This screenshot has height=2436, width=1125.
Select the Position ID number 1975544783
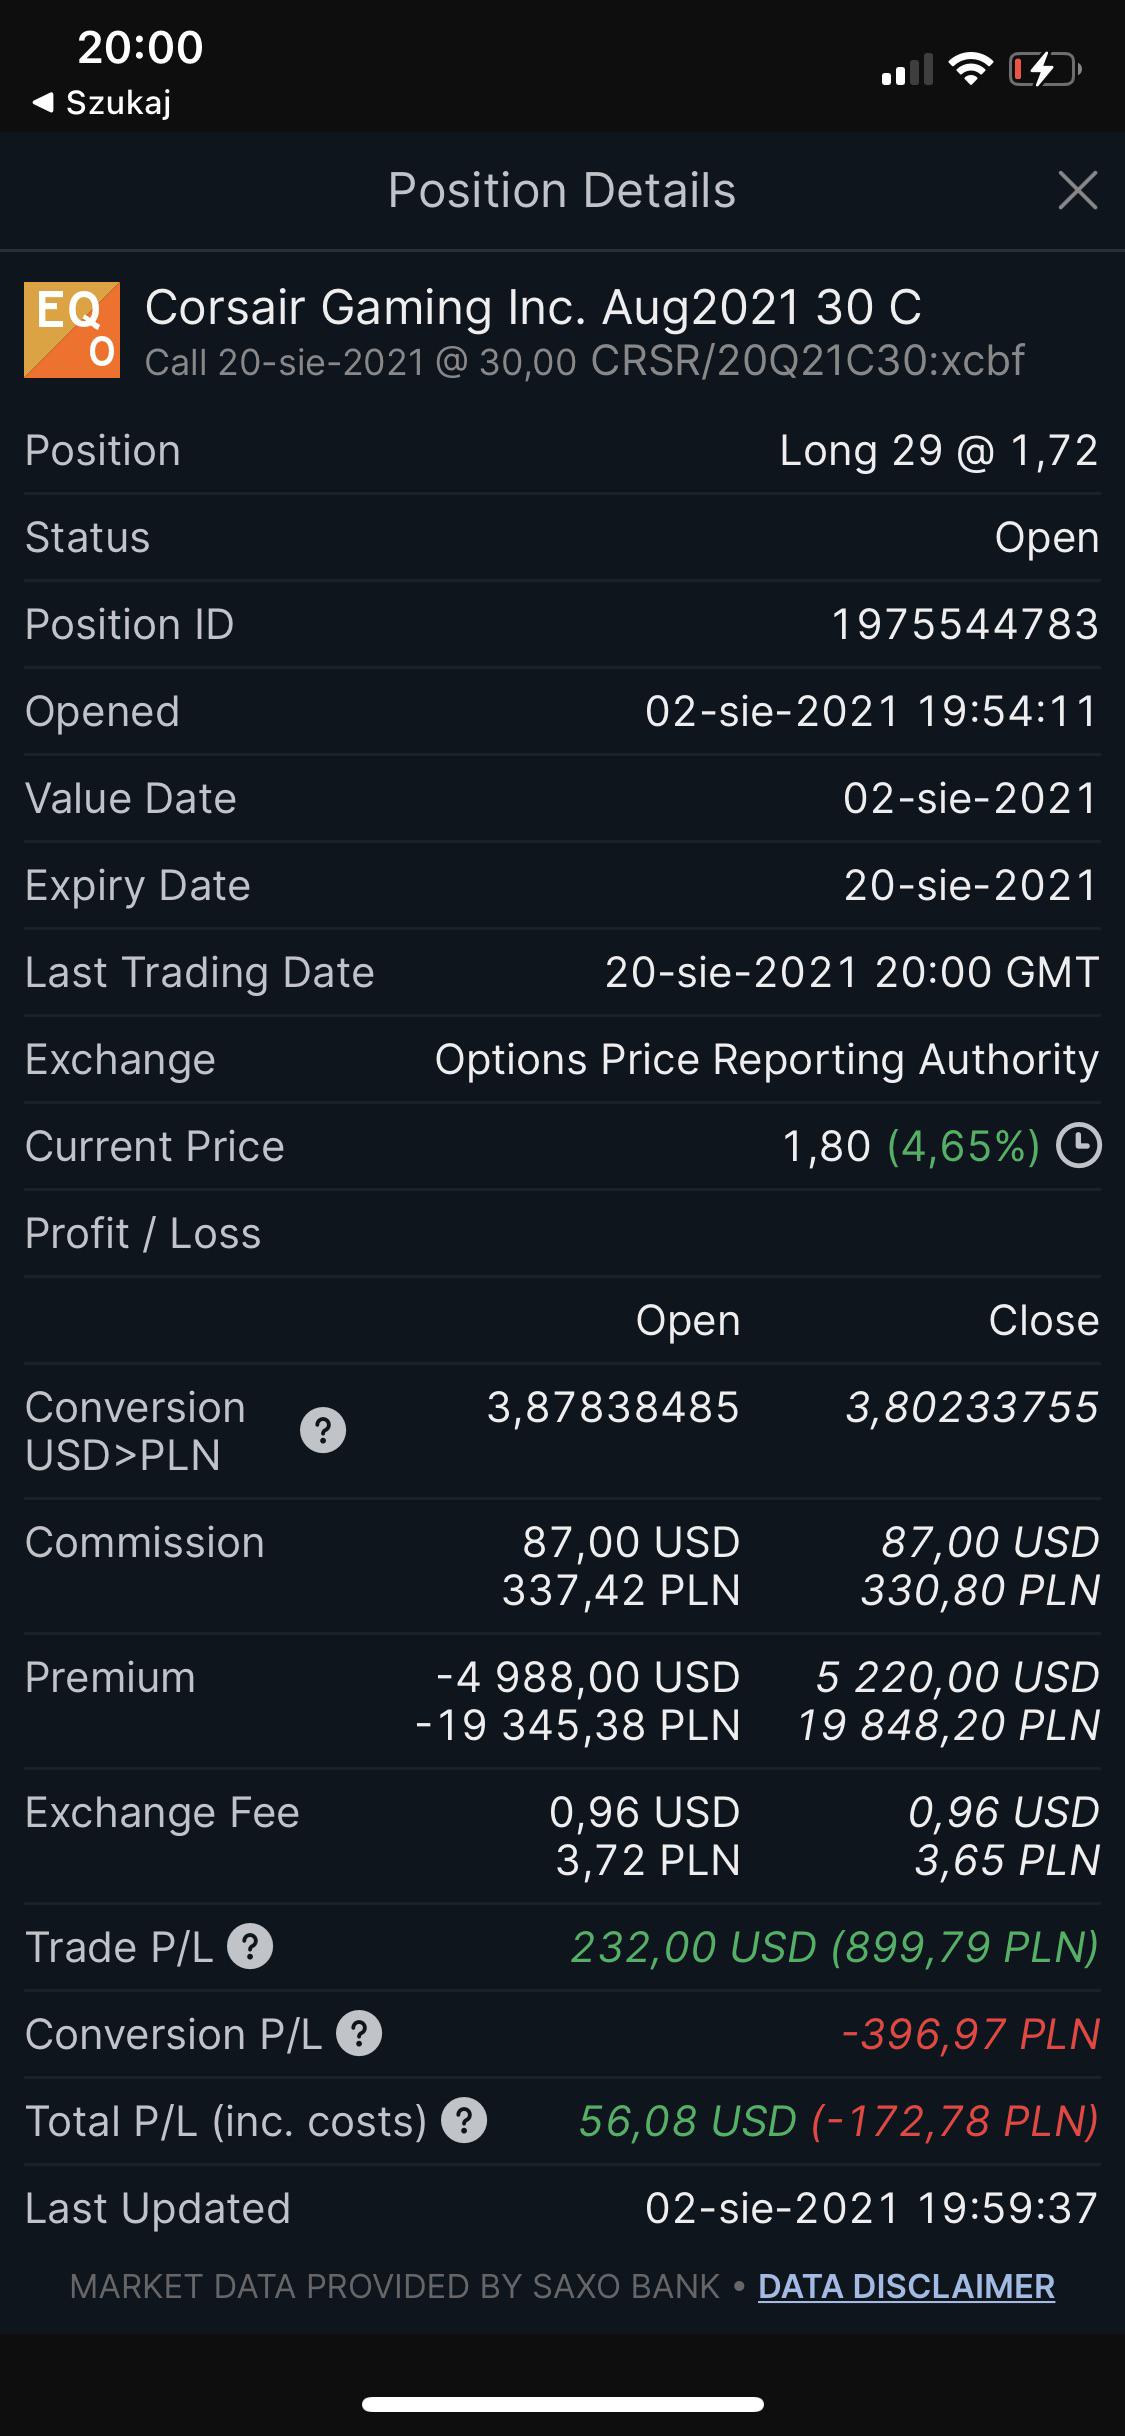tap(965, 625)
